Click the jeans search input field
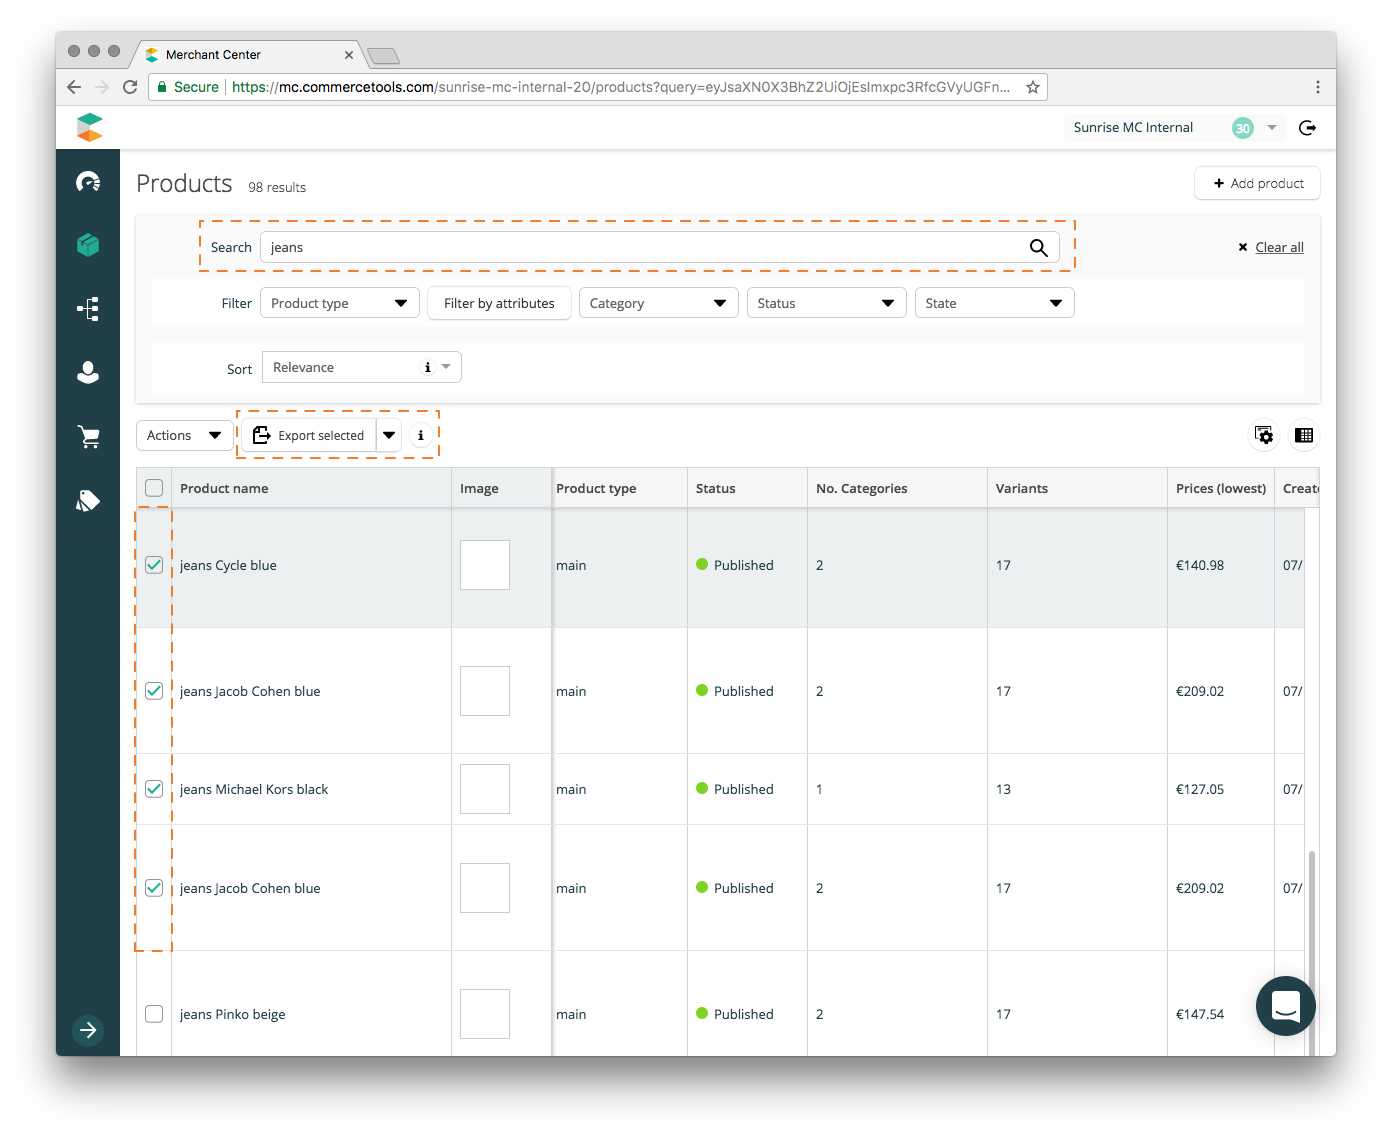This screenshot has height=1136, width=1392. tap(640, 248)
